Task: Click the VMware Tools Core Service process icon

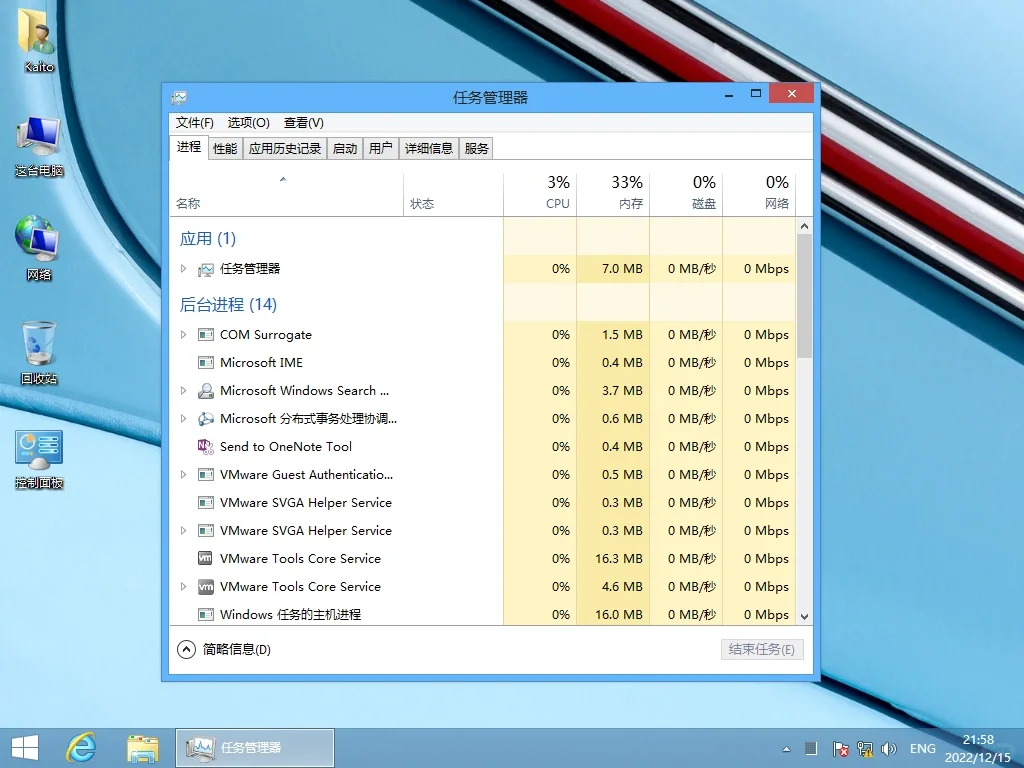Action: tap(204, 558)
